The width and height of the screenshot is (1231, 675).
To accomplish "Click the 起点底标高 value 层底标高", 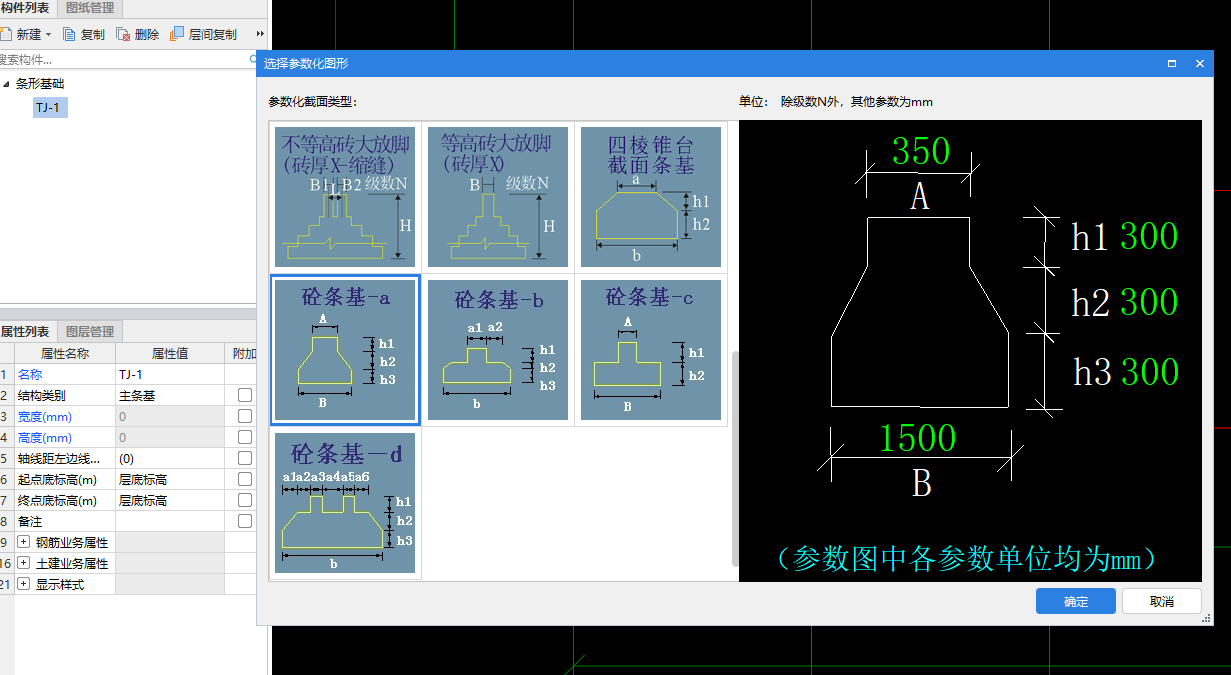I will [169, 479].
